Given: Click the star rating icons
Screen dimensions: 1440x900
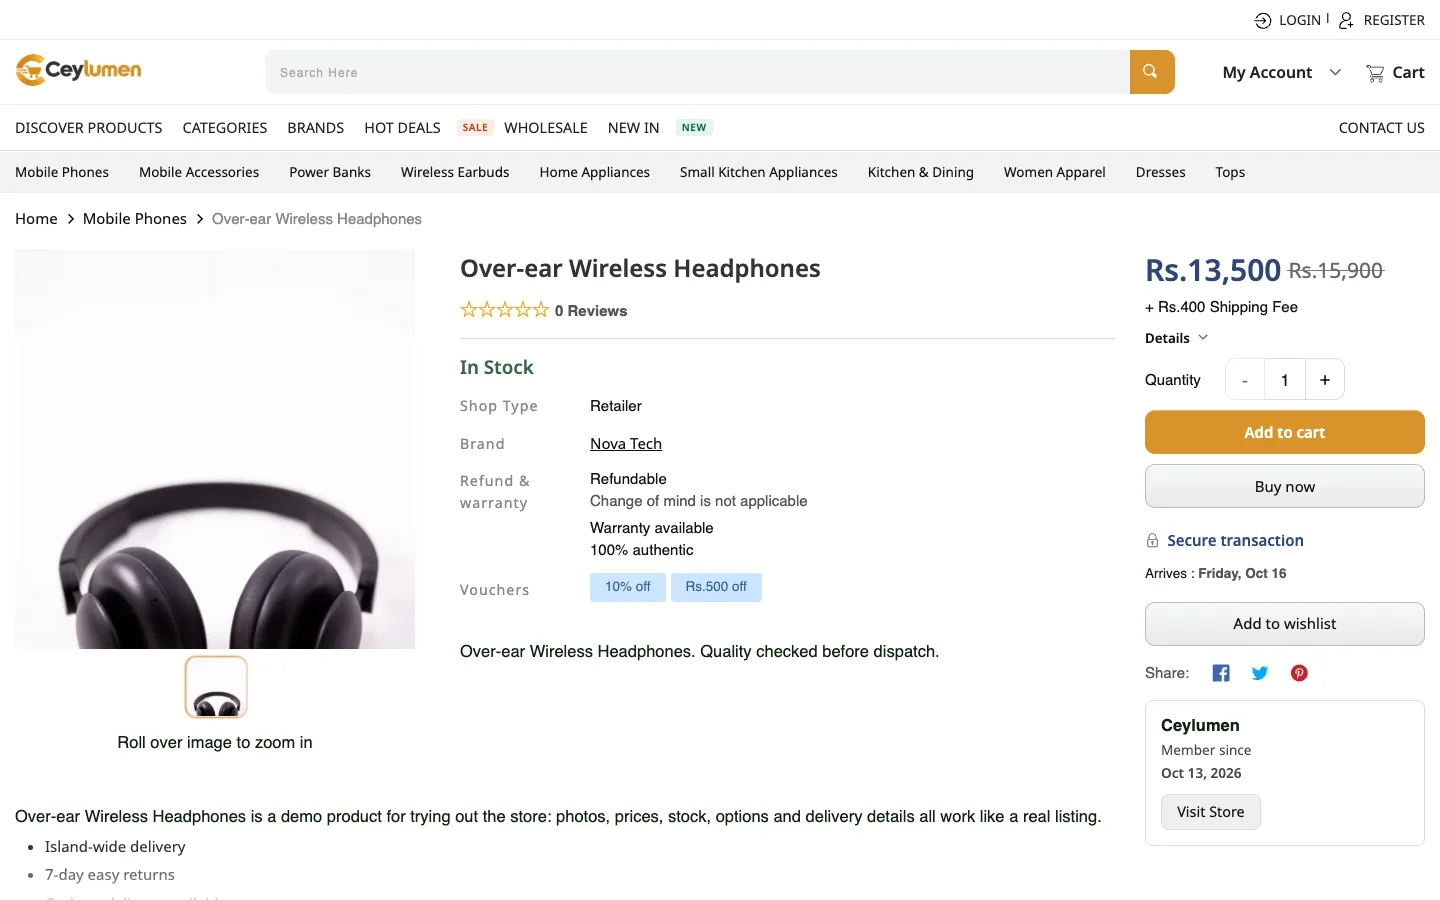Looking at the screenshot, I should pyautogui.click(x=504, y=310).
